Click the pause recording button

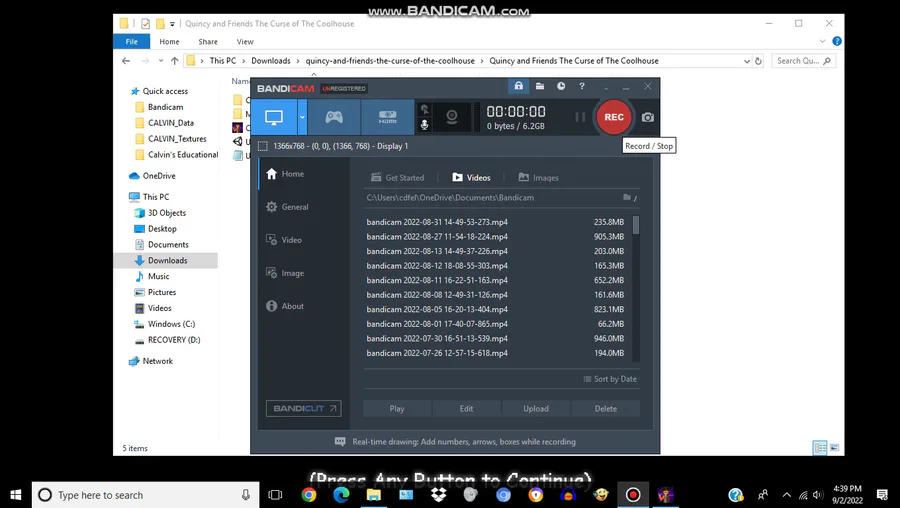click(x=580, y=117)
